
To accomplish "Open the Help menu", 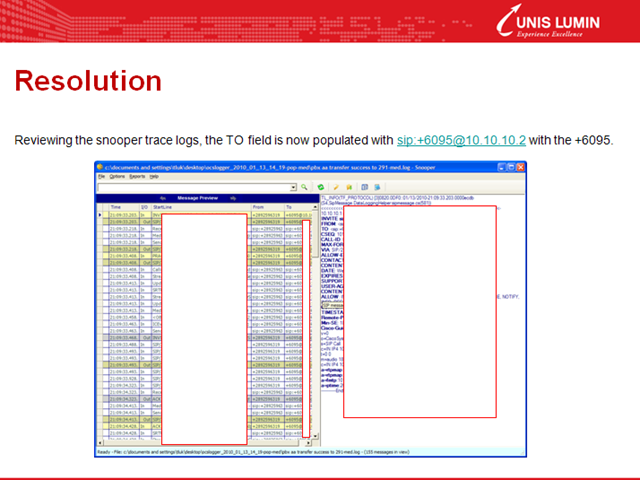I will [154, 176].
